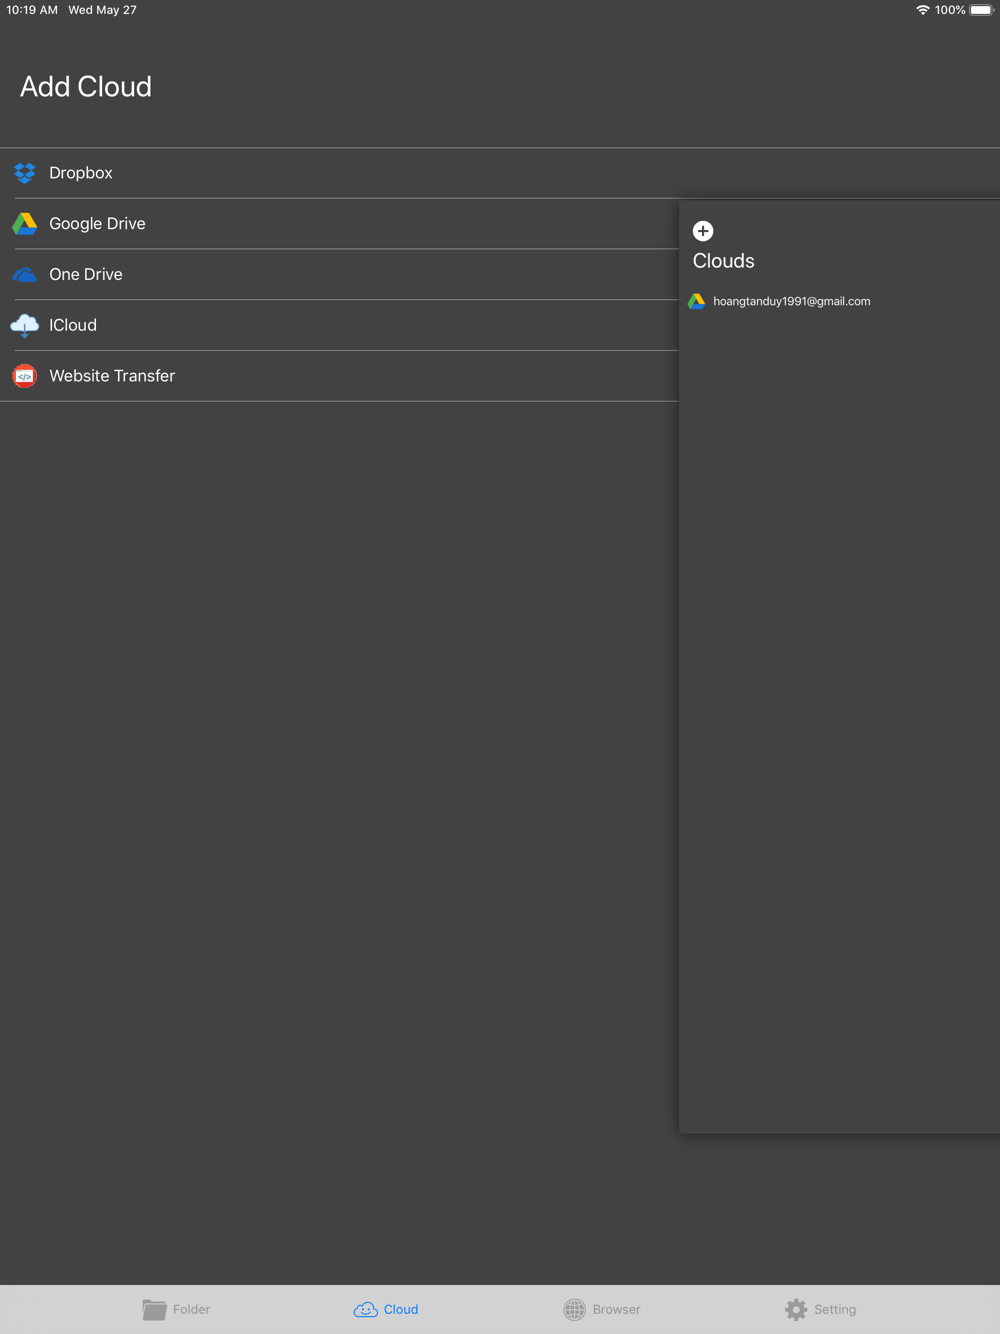Tap the Wed May 27 date

tap(102, 10)
